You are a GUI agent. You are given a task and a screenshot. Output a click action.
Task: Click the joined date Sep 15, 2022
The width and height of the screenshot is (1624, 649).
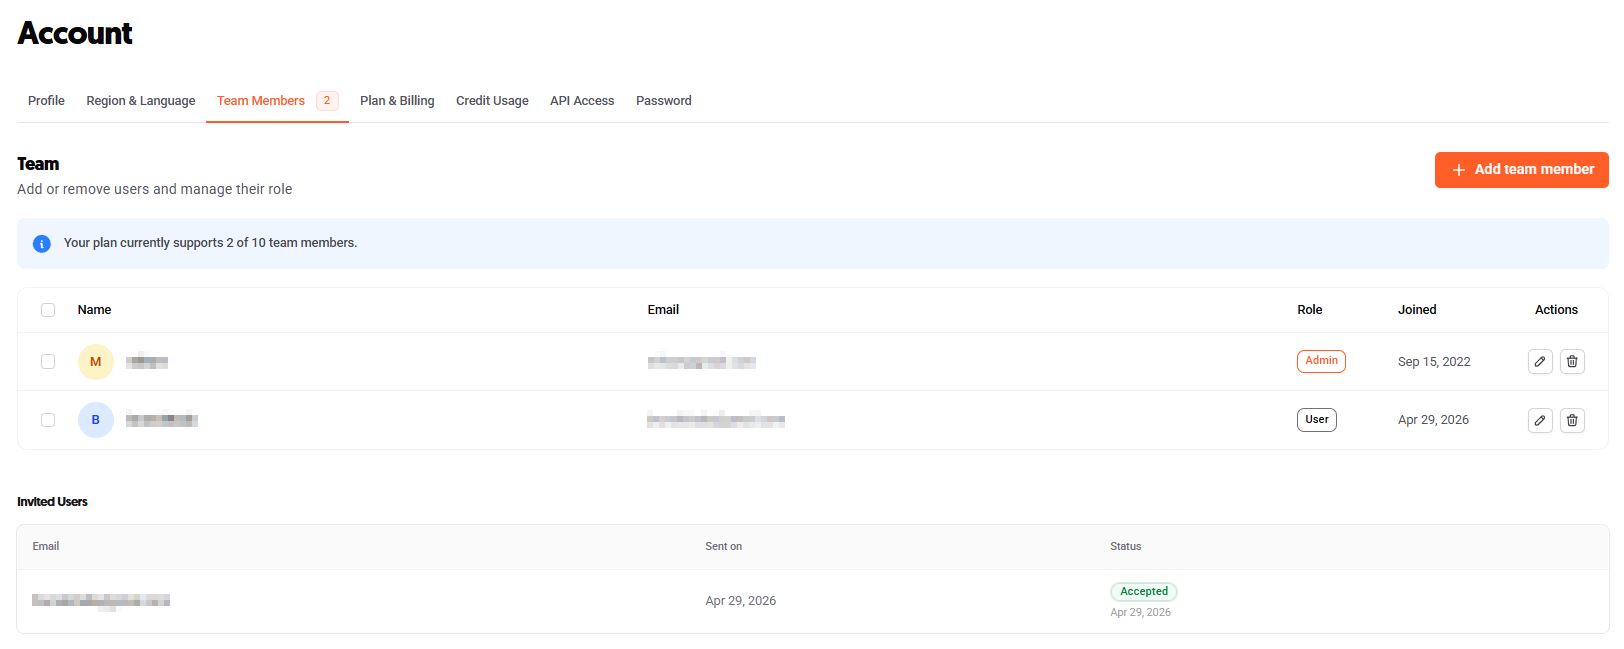point(1434,362)
